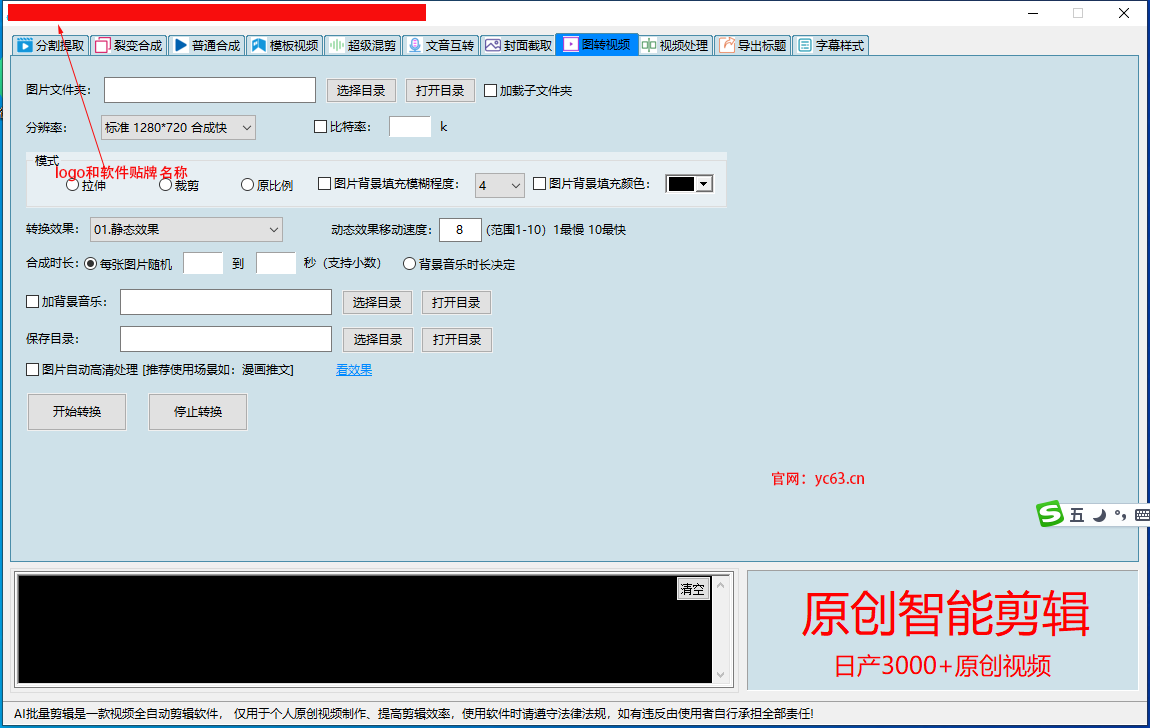Select the 普通合成 play icon tab
This screenshot has height=728, width=1150.
180,45
